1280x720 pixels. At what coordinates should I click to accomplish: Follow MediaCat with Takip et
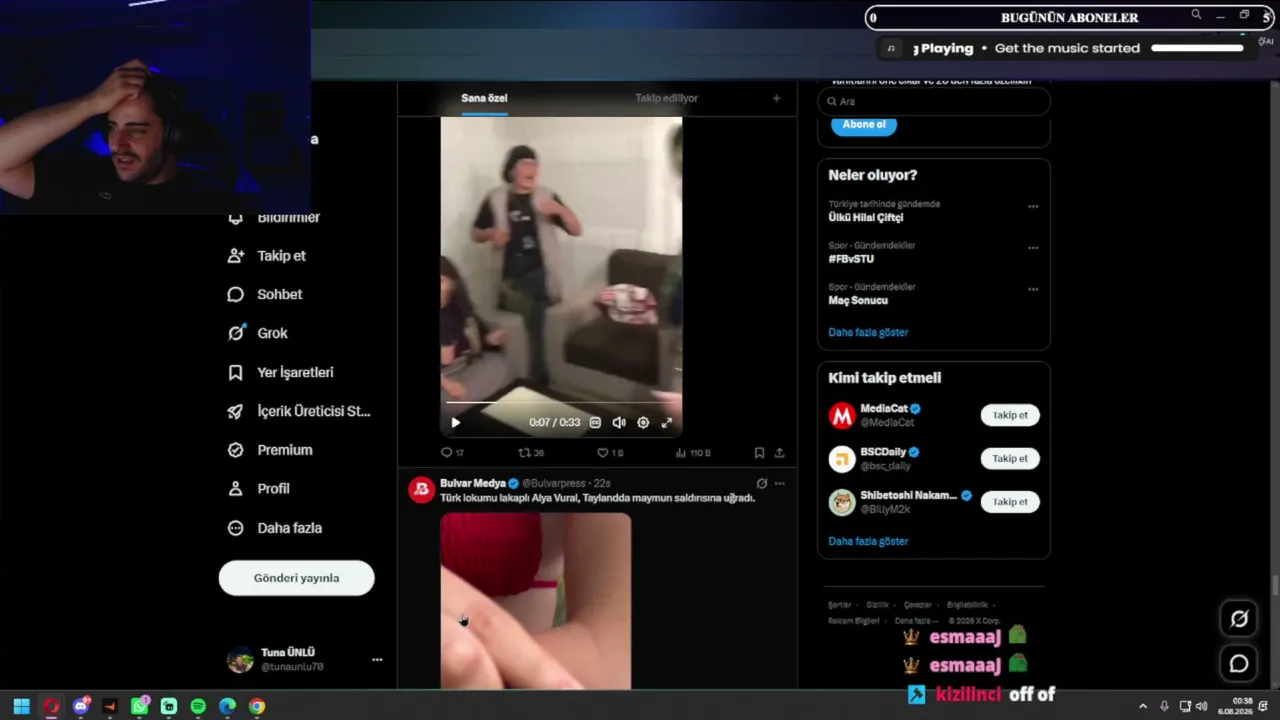click(1010, 415)
